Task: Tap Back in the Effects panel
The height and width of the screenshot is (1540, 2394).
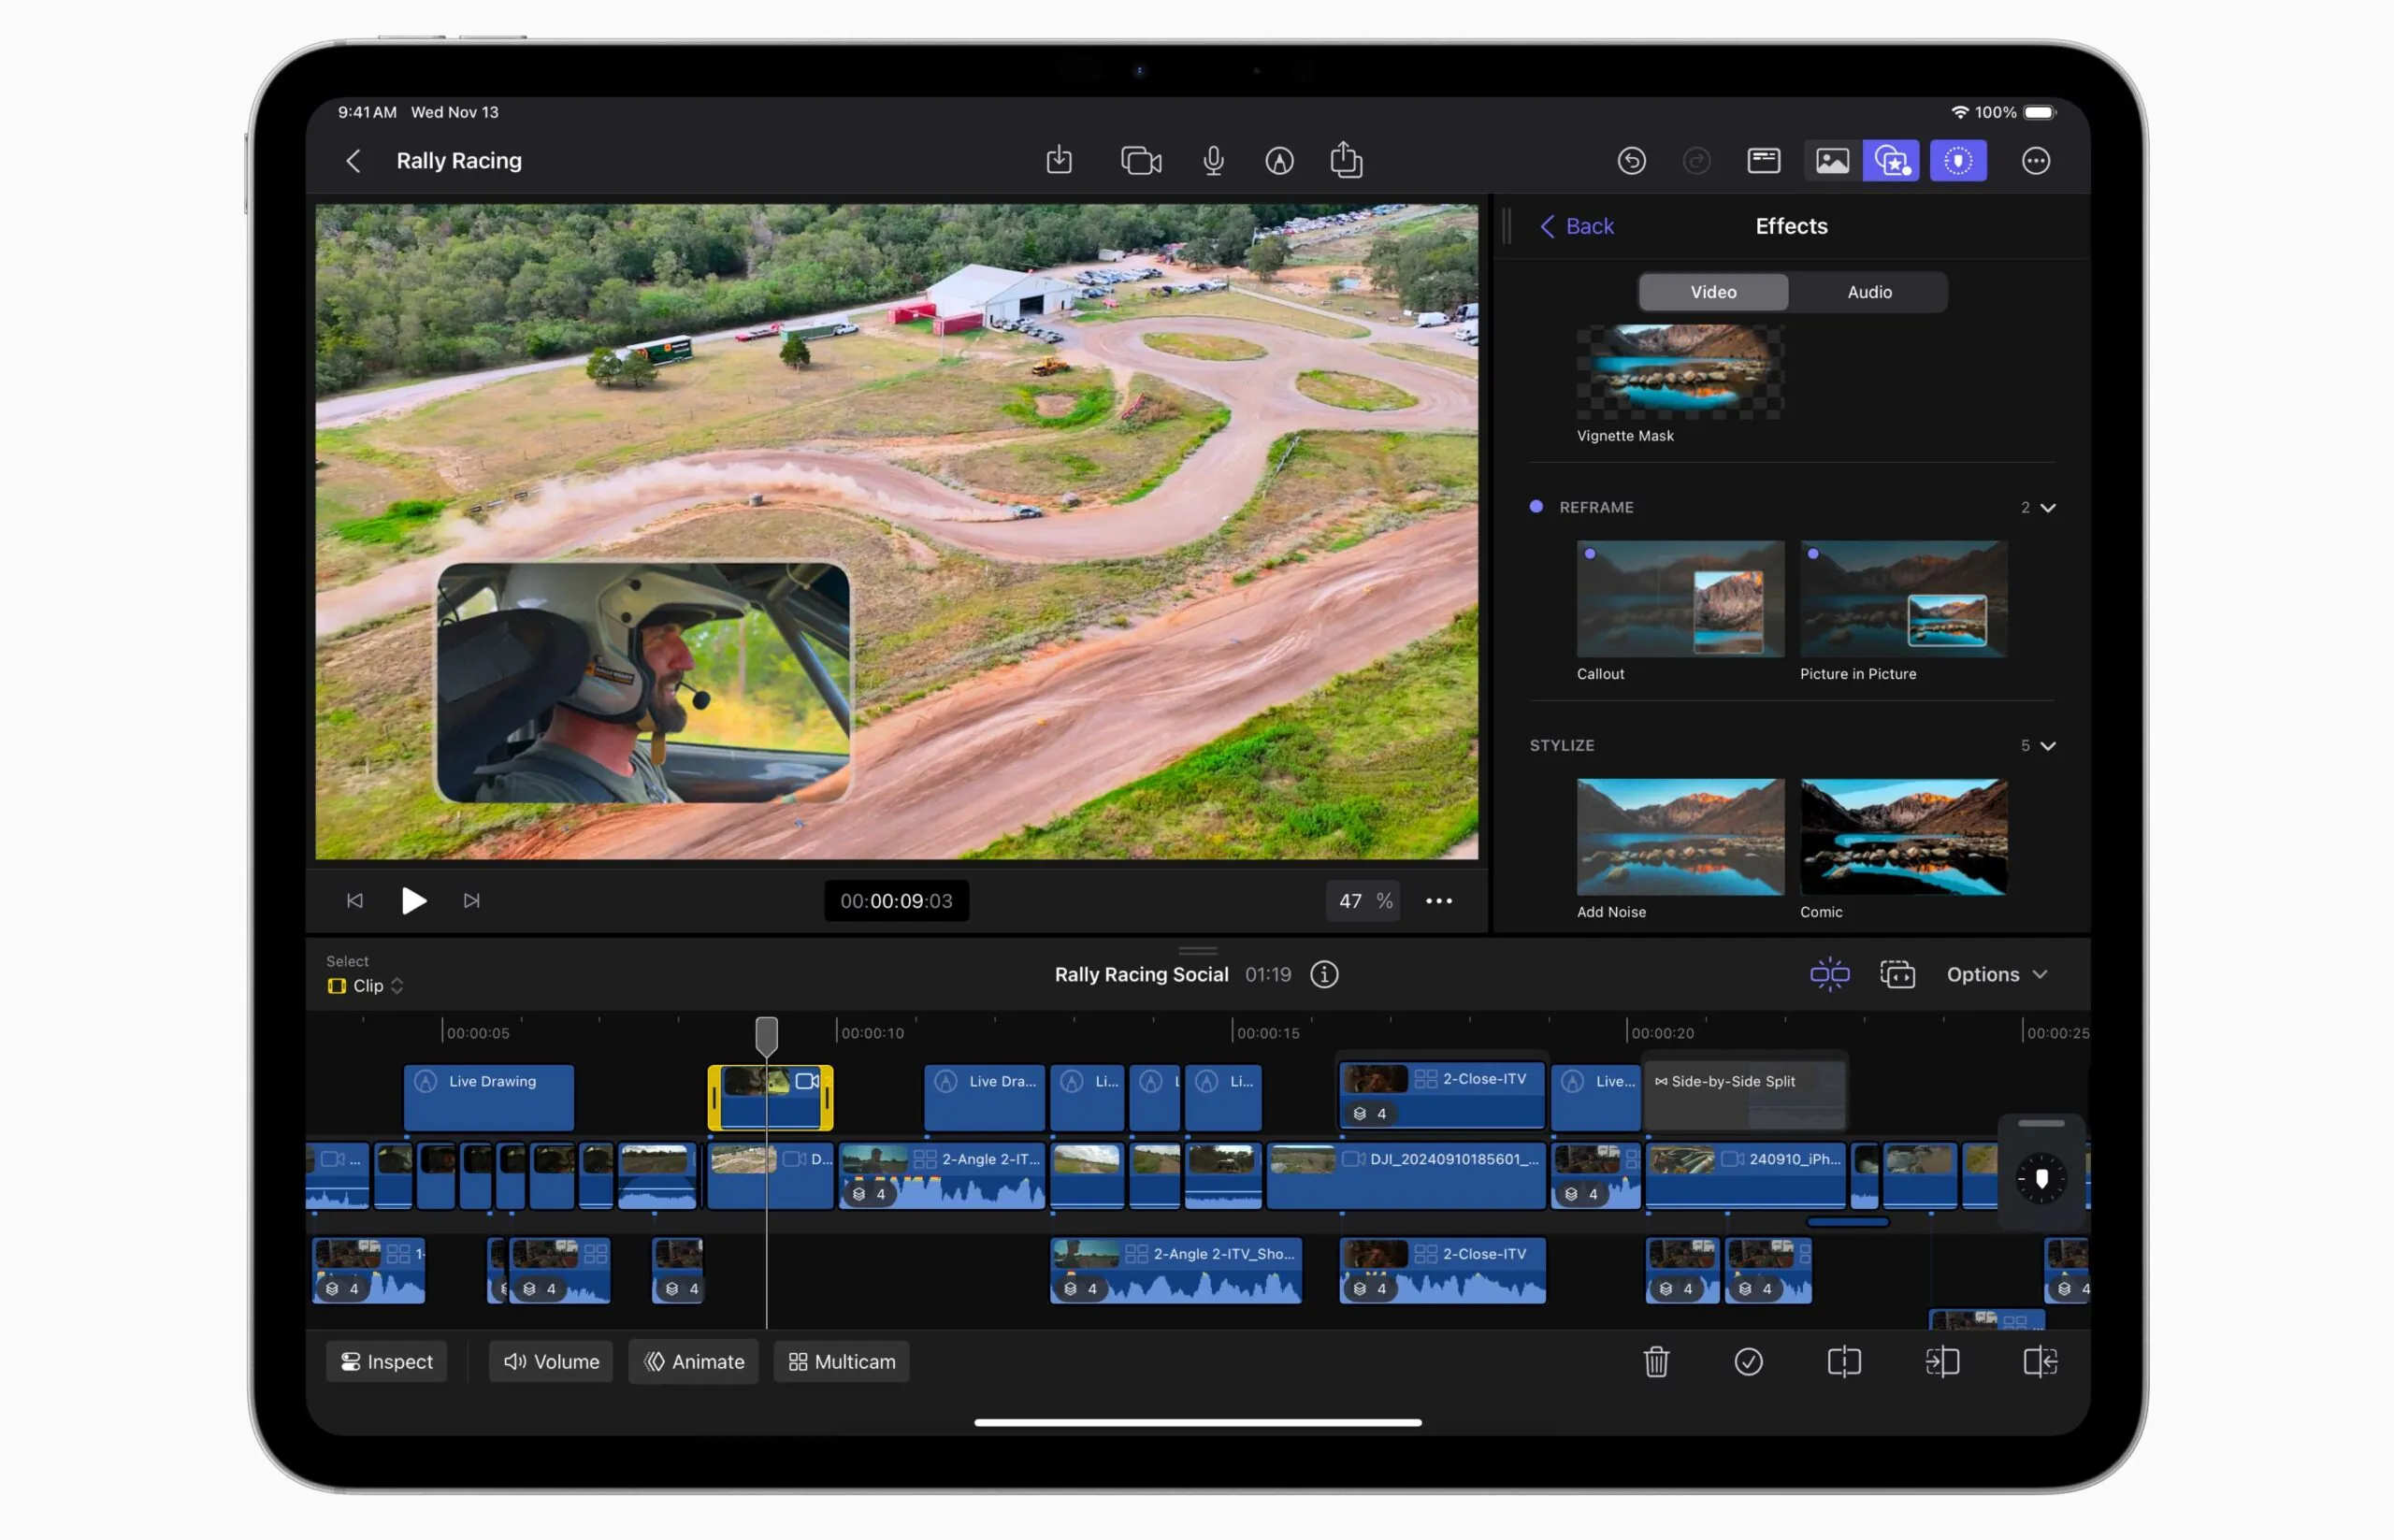Action: [1577, 226]
